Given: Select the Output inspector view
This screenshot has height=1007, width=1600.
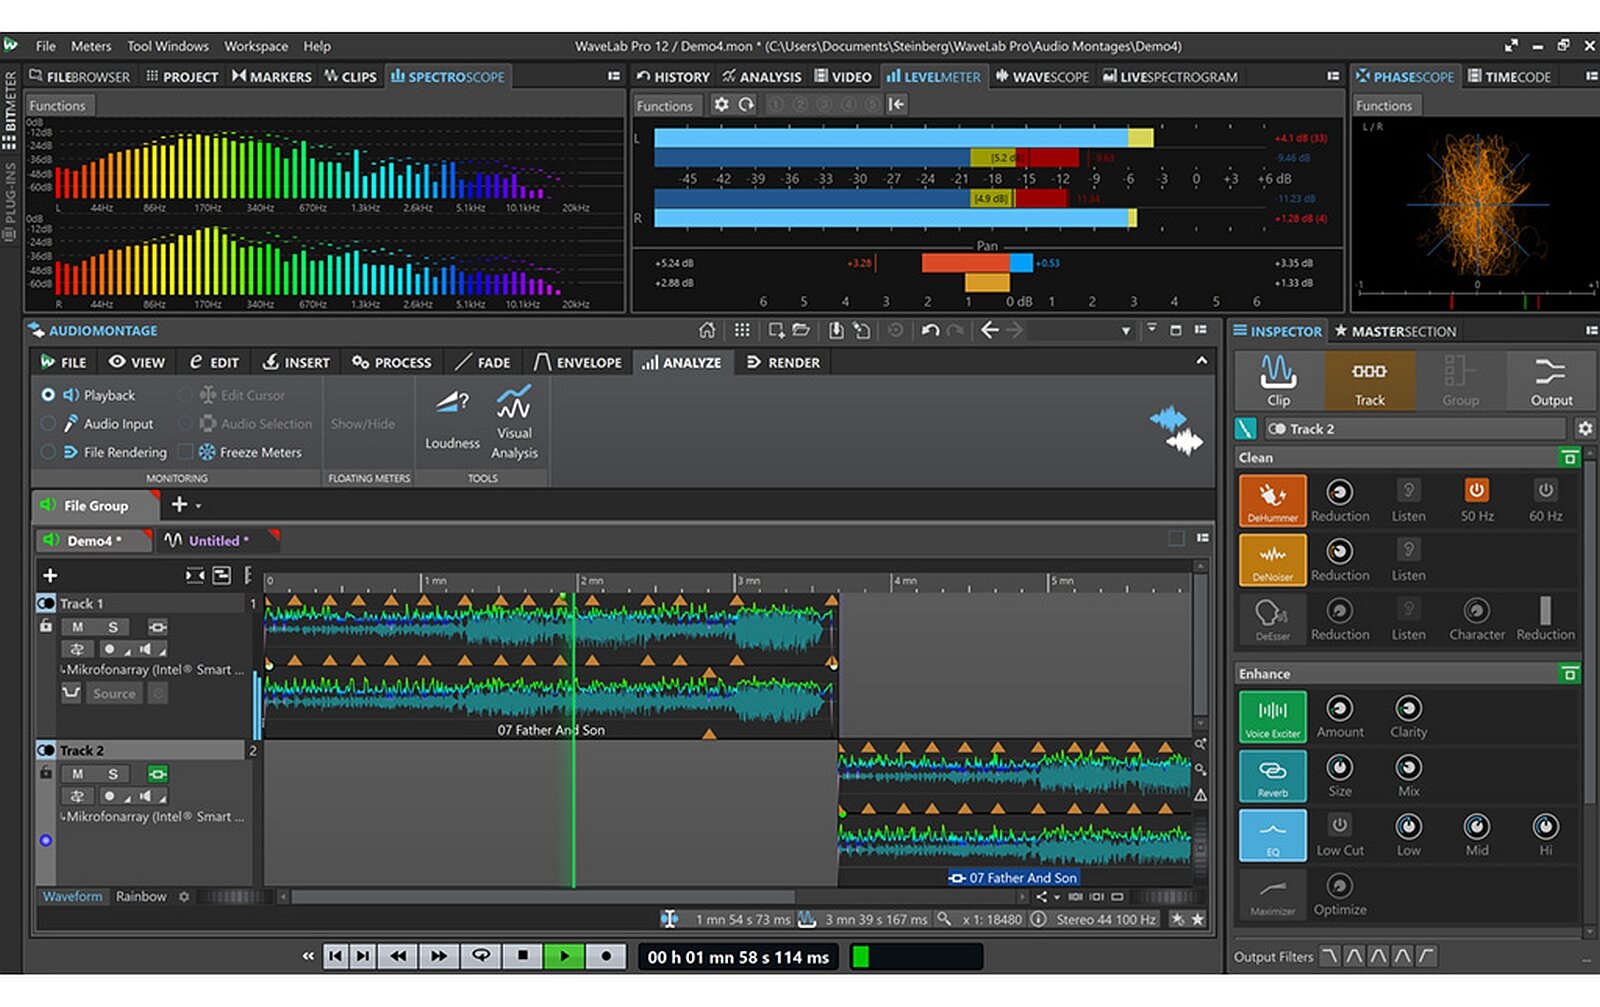Looking at the screenshot, I should tap(1551, 379).
